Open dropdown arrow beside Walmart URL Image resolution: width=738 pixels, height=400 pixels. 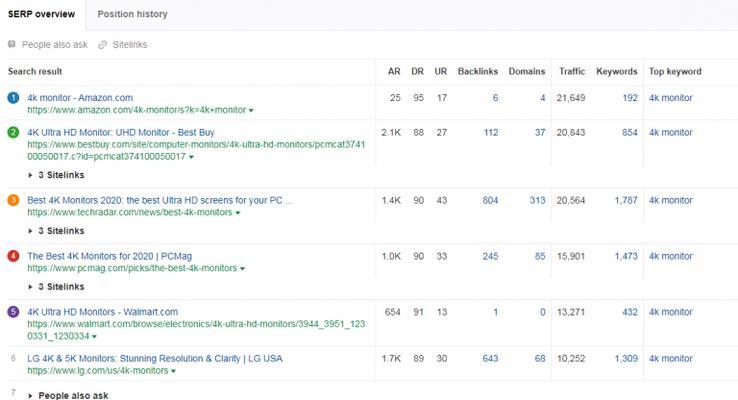pyautogui.click(x=95, y=337)
